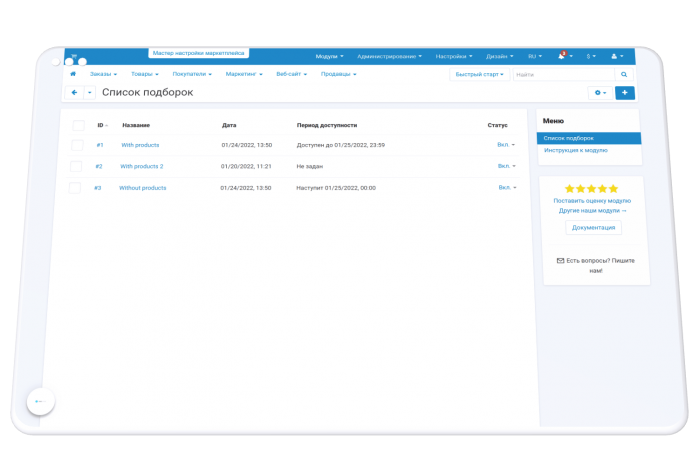
Task: Expand the Быстрый старт dropdown
Action: click(x=479, y=75)
